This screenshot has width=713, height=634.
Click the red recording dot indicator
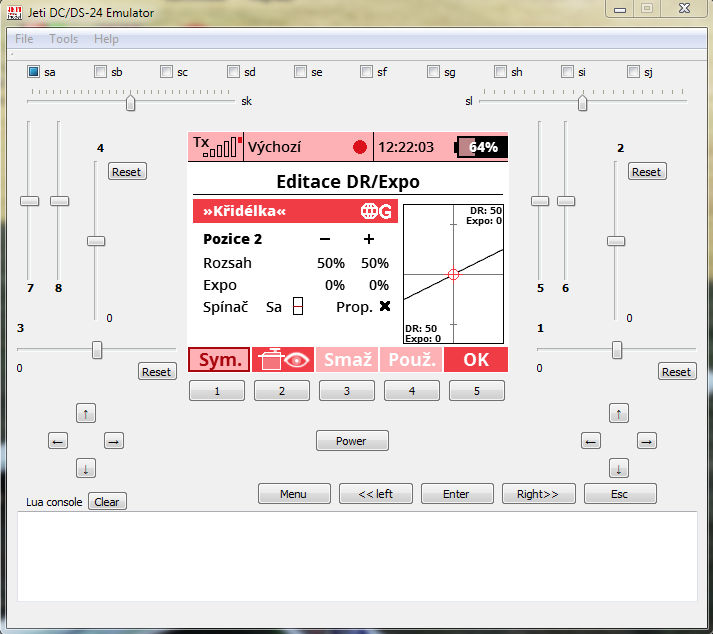(x=360, y=147)
